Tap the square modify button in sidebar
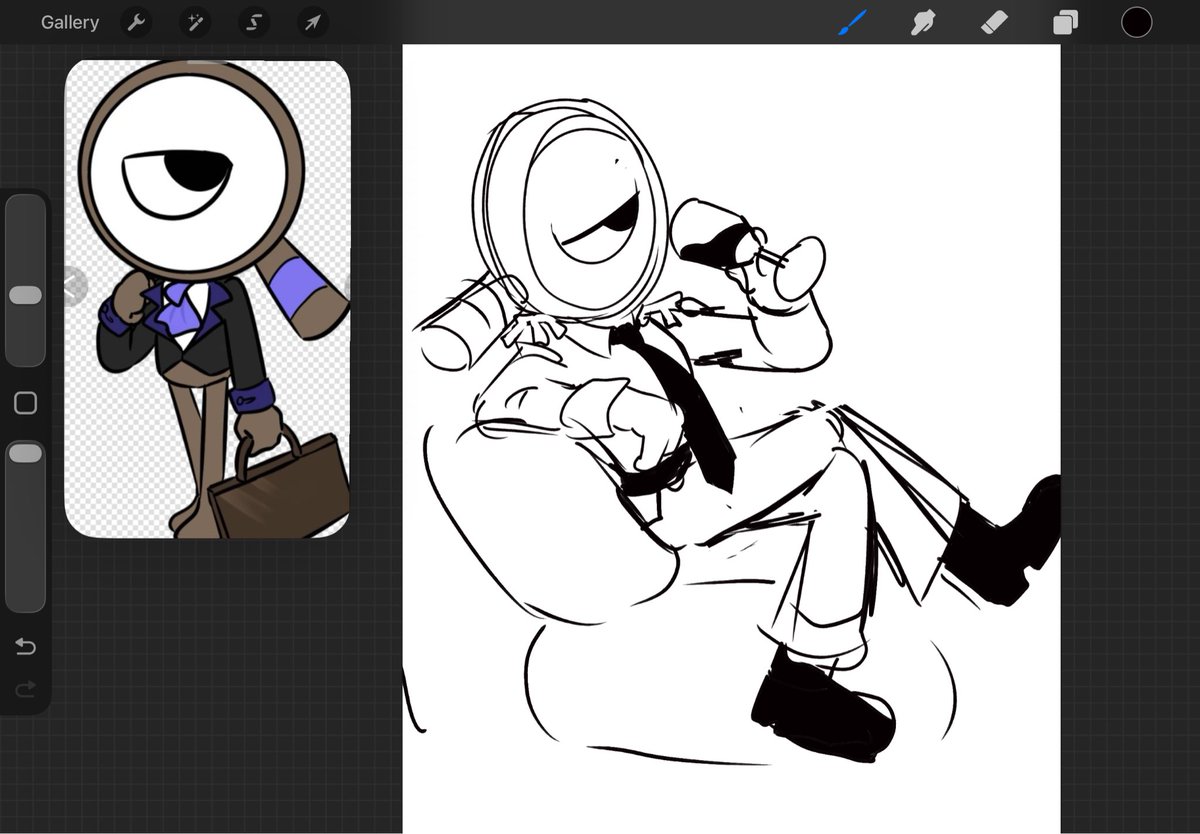 click(25, 403)
